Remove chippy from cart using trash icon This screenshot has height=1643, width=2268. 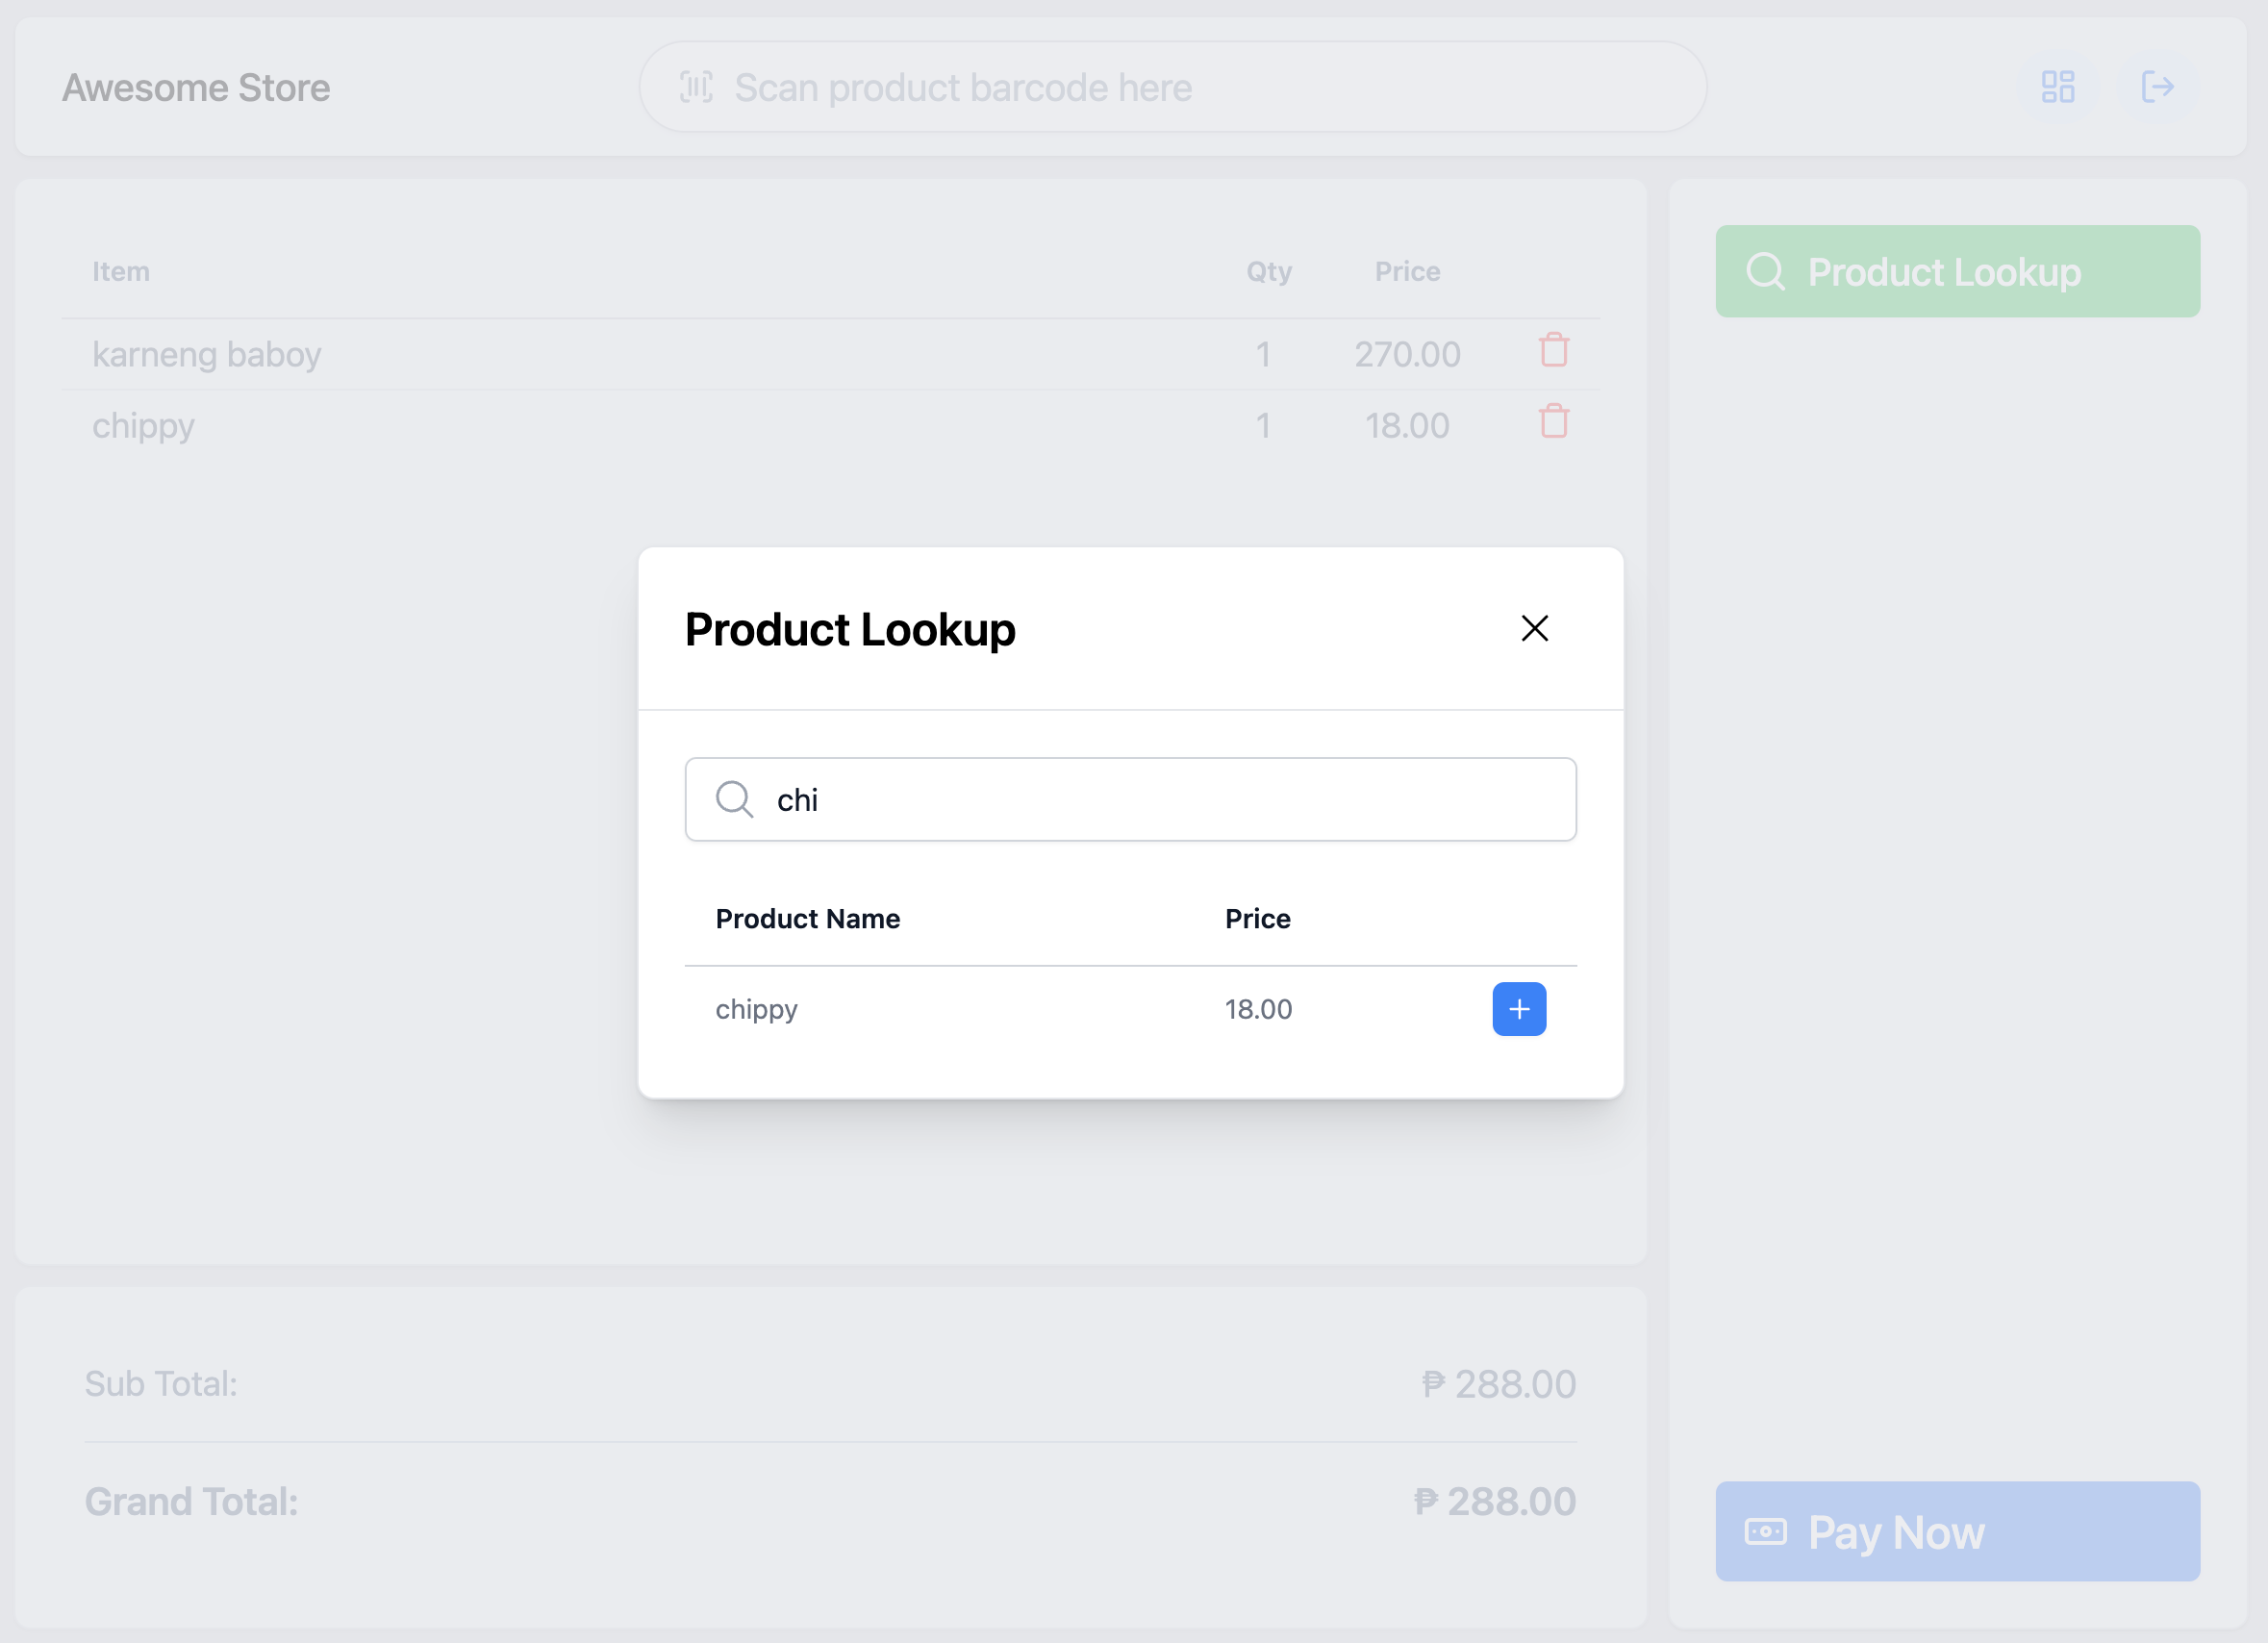[1553, 422]
